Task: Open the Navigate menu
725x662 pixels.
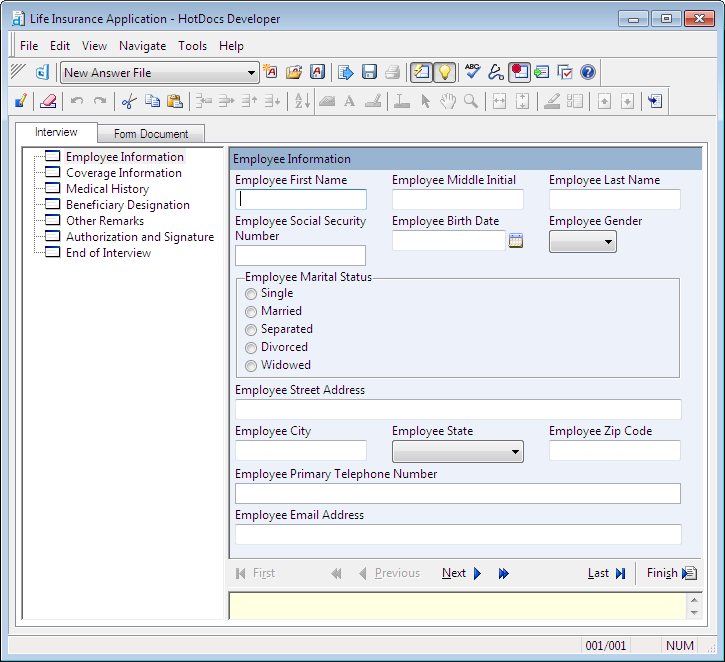Action: tap(142, 46)
